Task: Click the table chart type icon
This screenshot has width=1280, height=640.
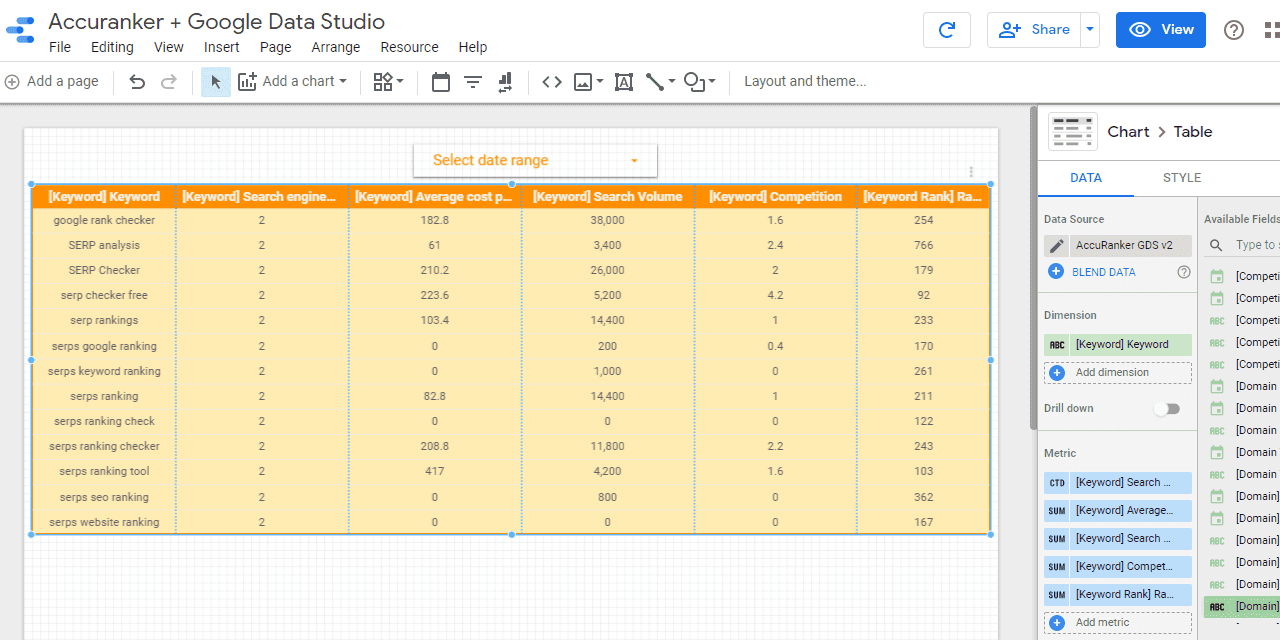Action: click(1072, 131)
